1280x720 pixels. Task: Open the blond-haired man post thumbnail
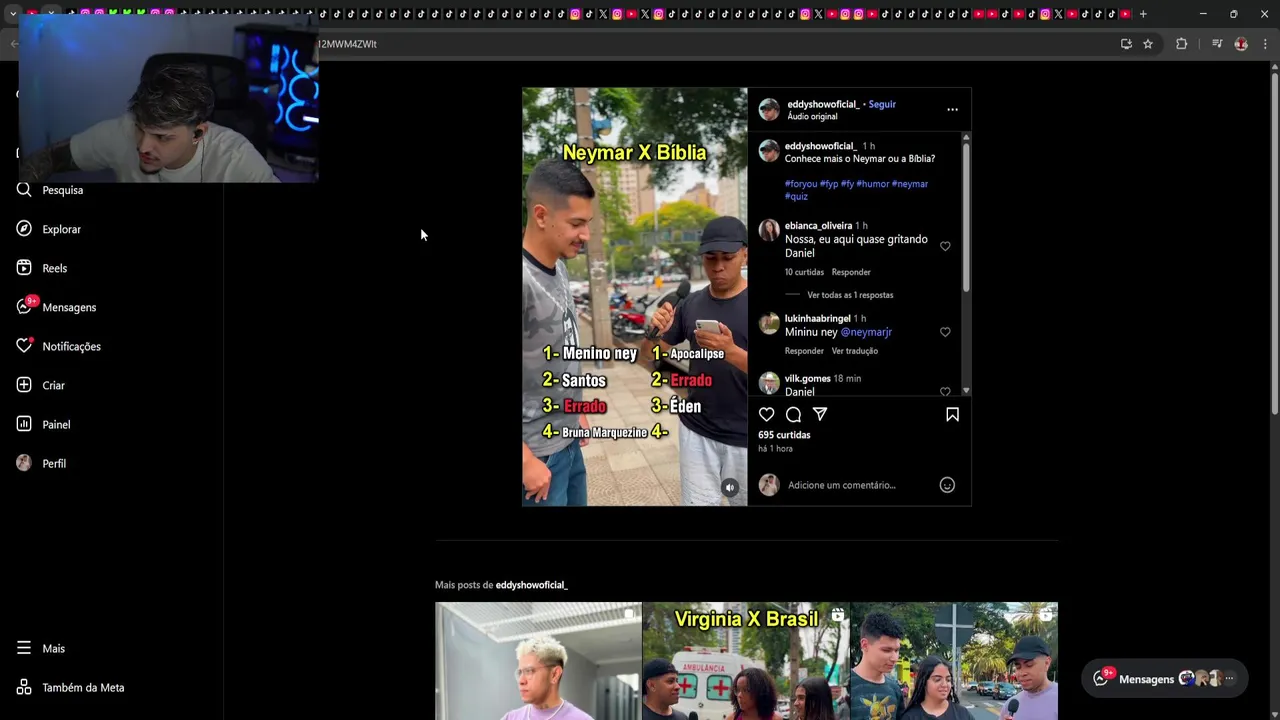tap(538, 661)
